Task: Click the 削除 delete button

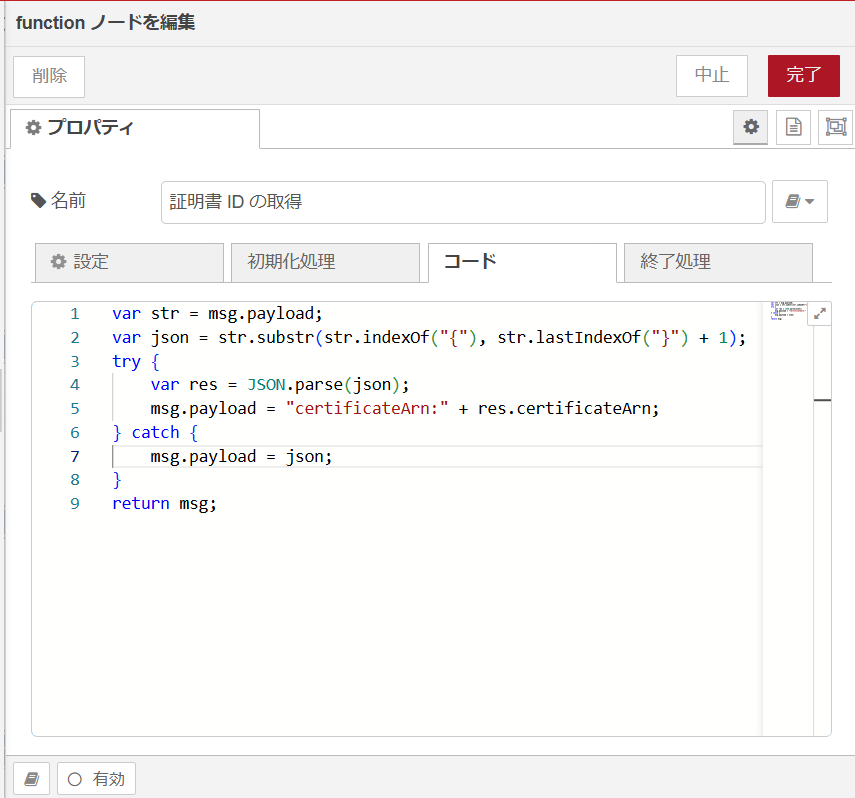Action: coord(49,76)
